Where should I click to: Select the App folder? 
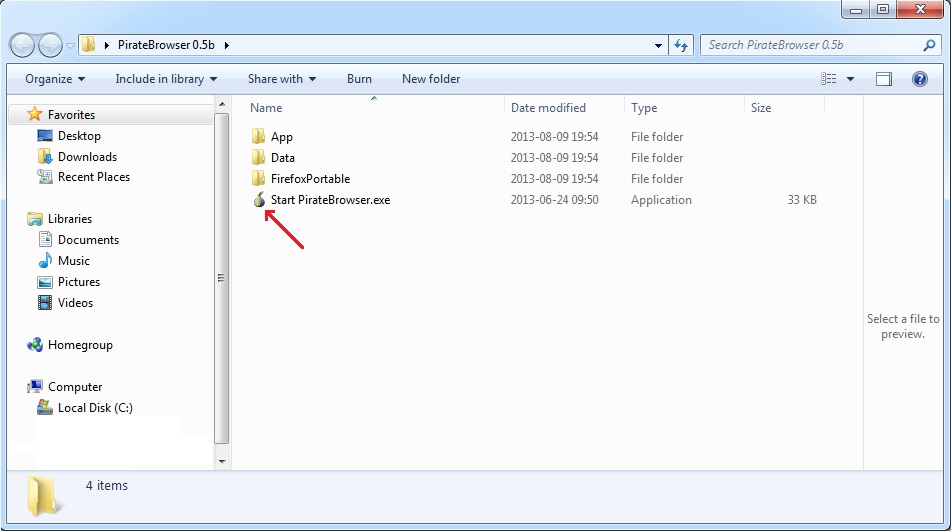281,137
